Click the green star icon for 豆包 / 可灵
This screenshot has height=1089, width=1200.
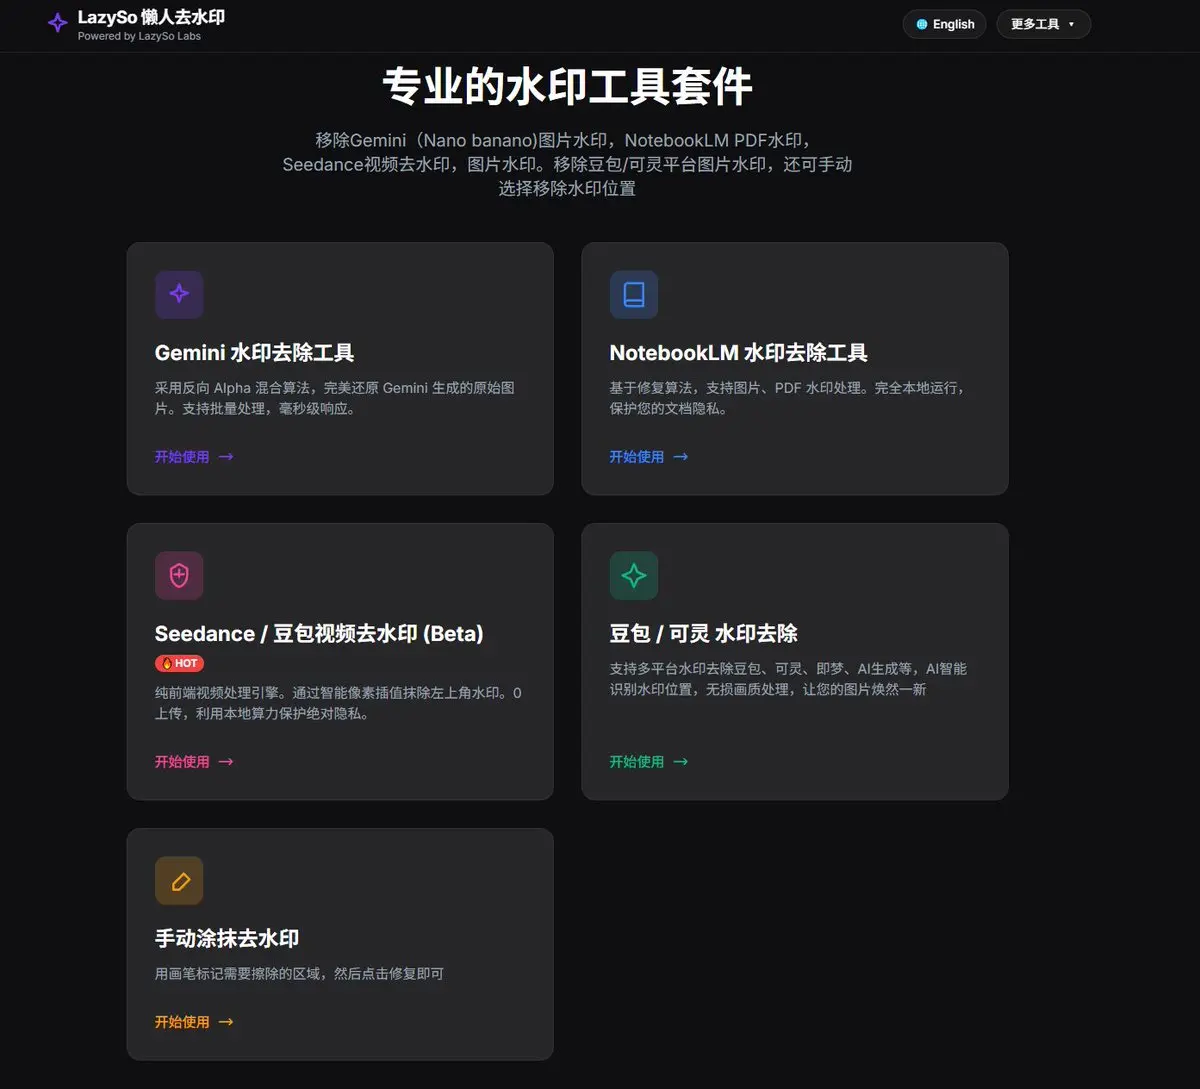634,575
